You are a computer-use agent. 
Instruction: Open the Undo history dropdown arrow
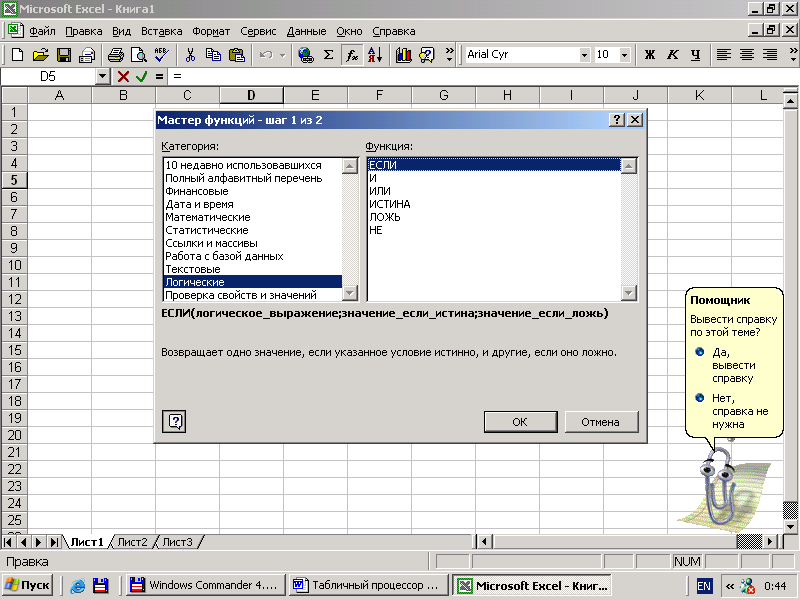coord(283,55)
